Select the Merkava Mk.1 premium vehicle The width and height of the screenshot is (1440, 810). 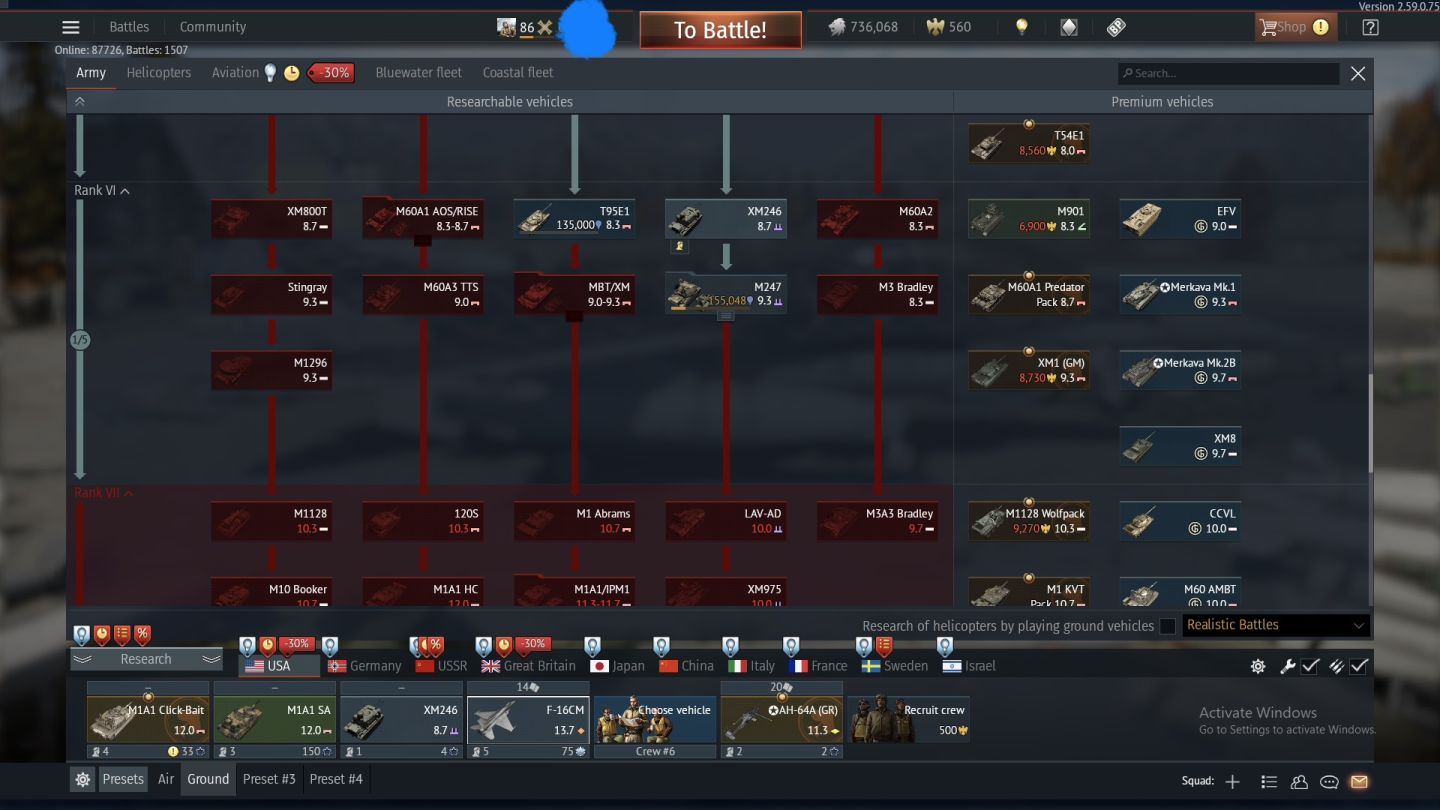(1180, 294)
